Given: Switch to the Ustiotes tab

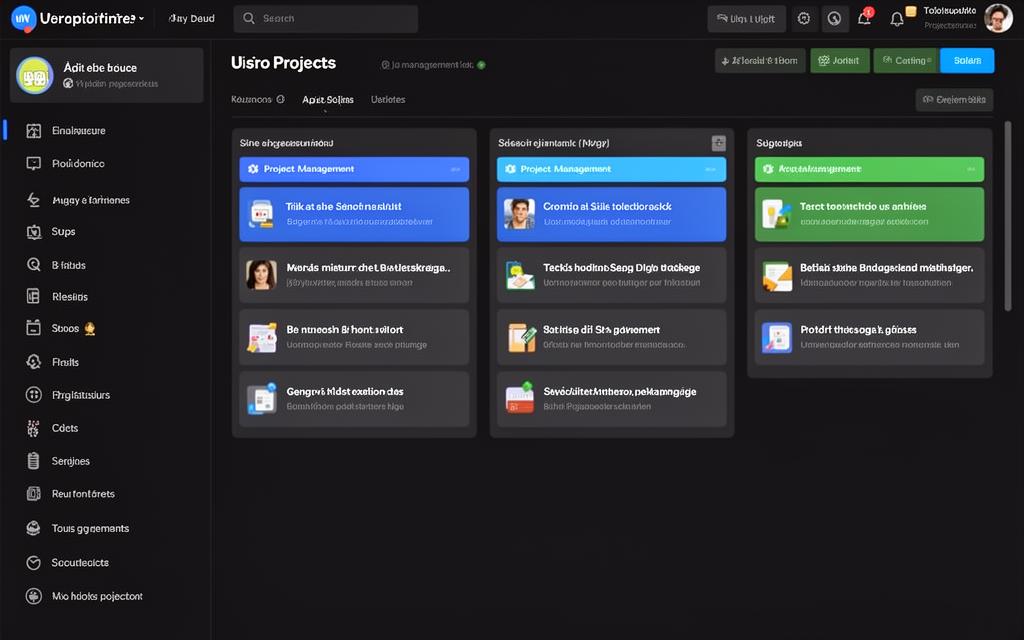Looking at the screenshot, I should tap(388, 99).
